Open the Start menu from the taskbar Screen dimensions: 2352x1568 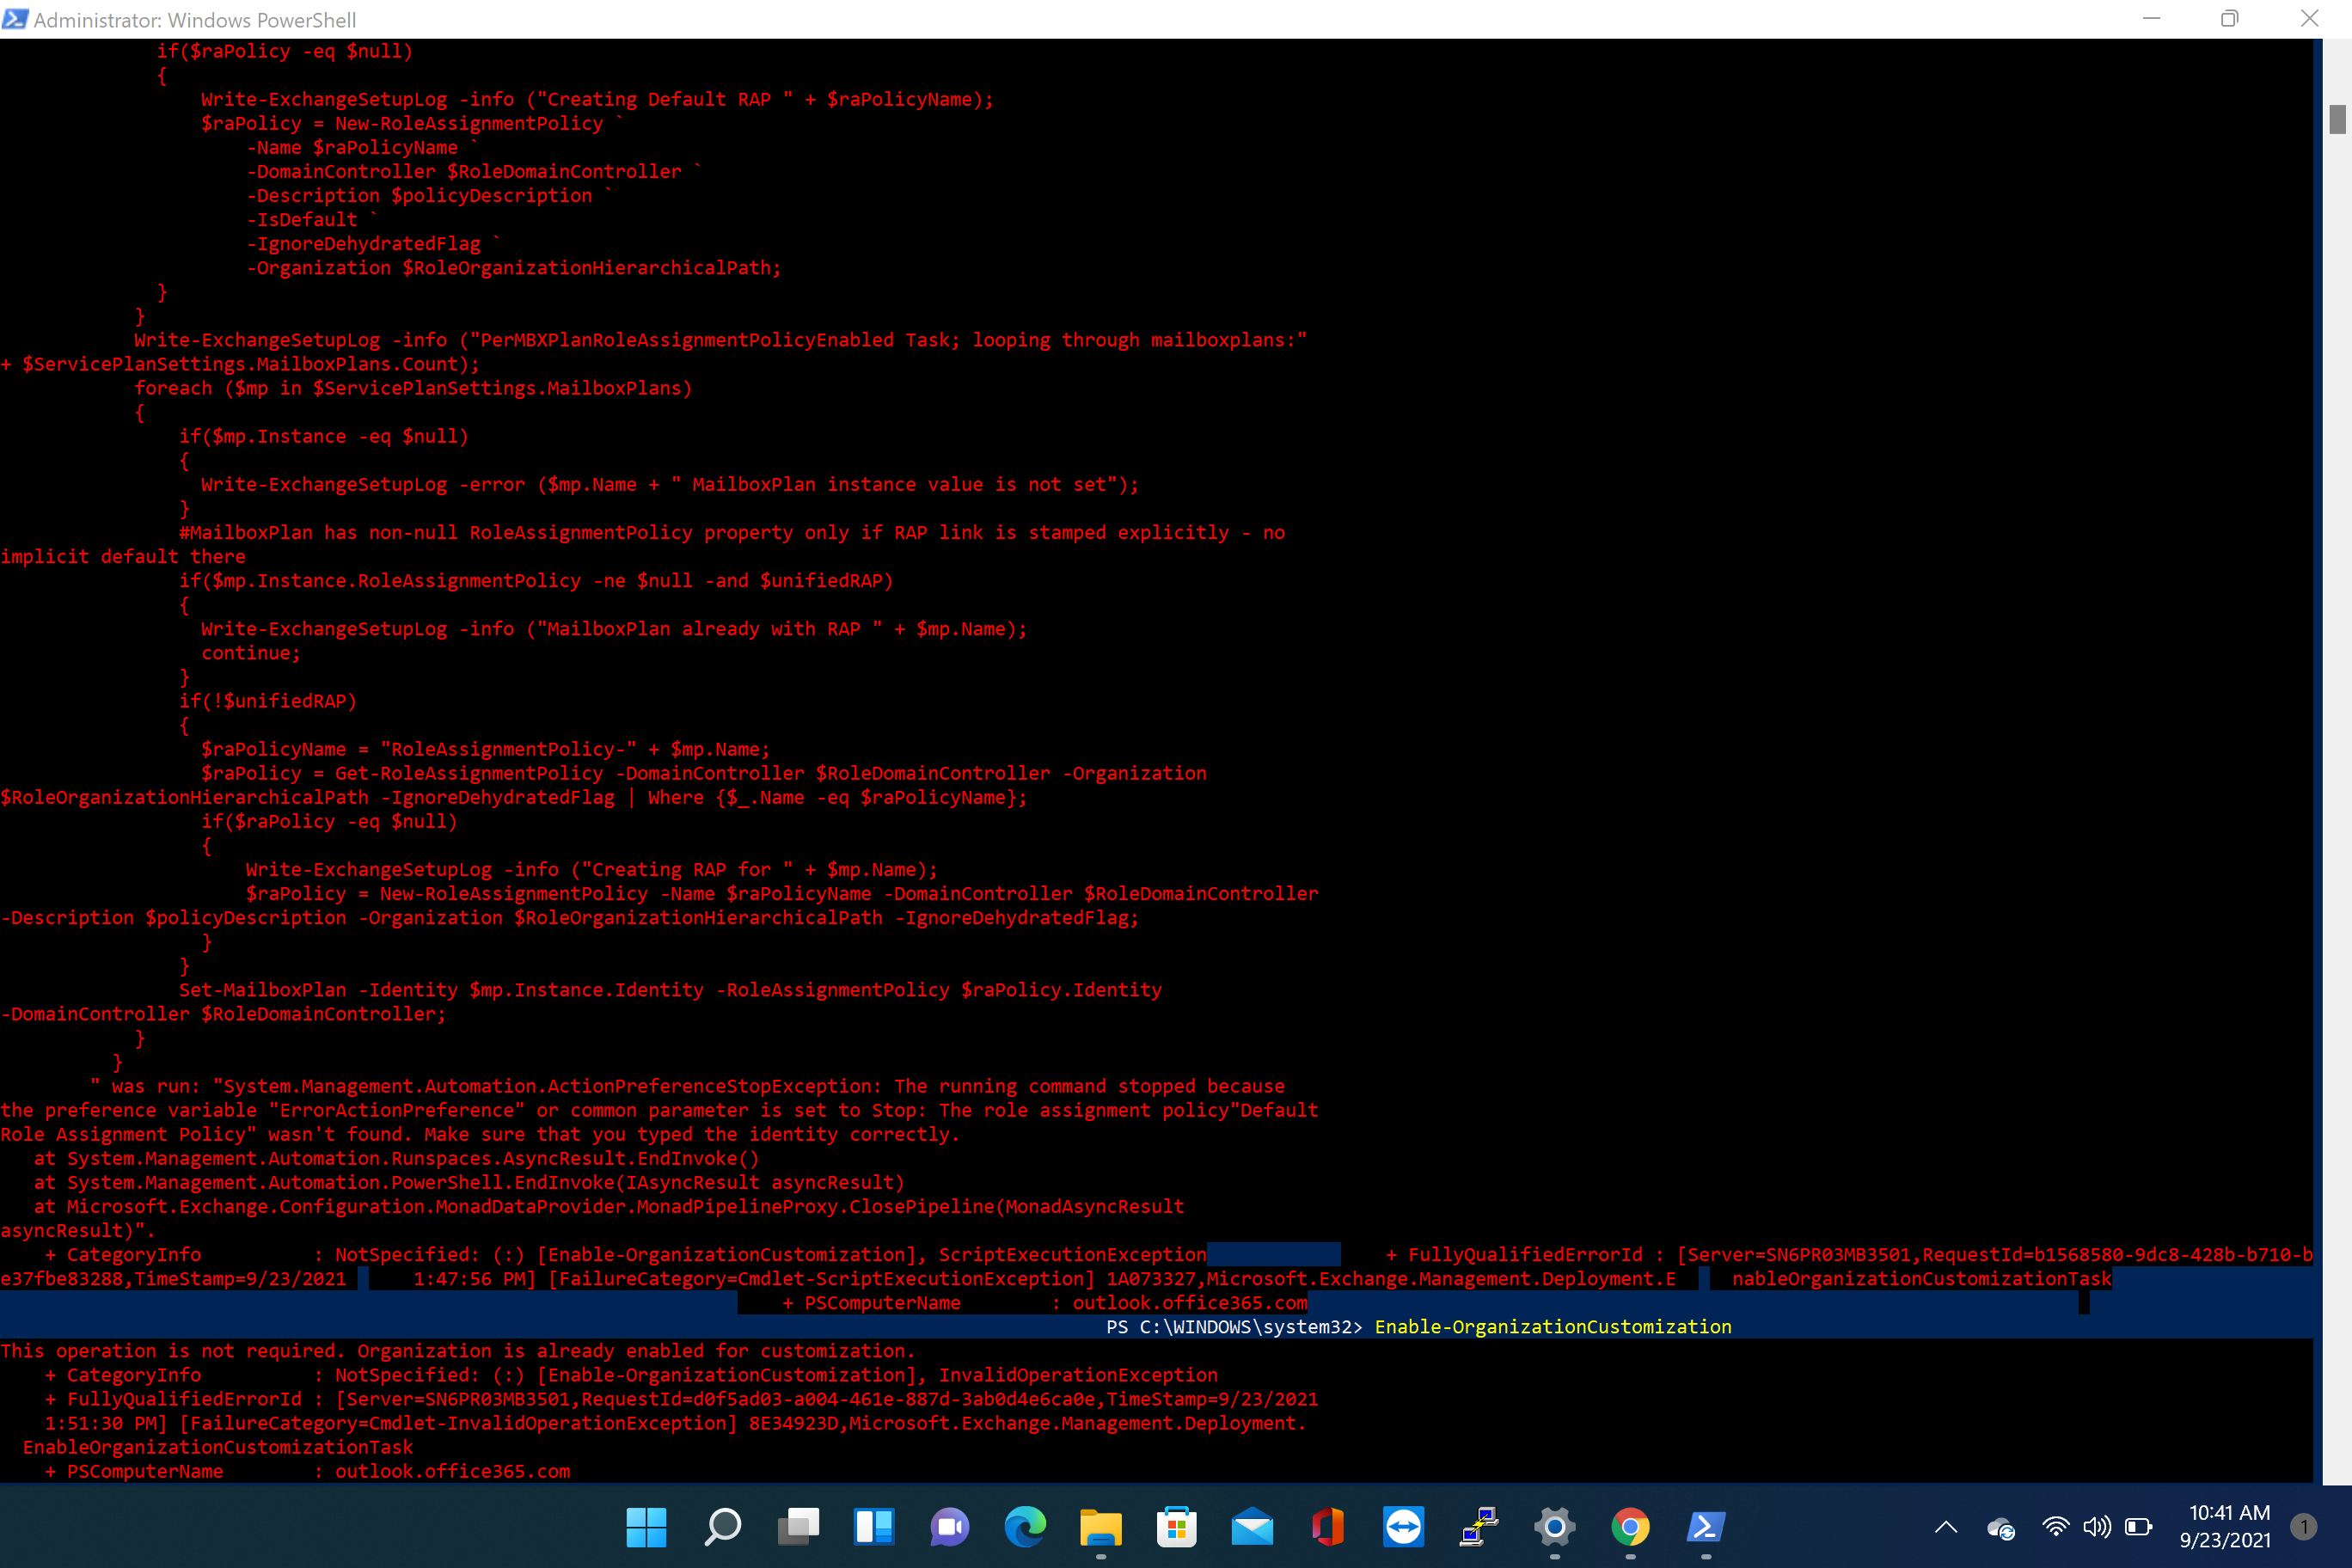coord(646,1528)
